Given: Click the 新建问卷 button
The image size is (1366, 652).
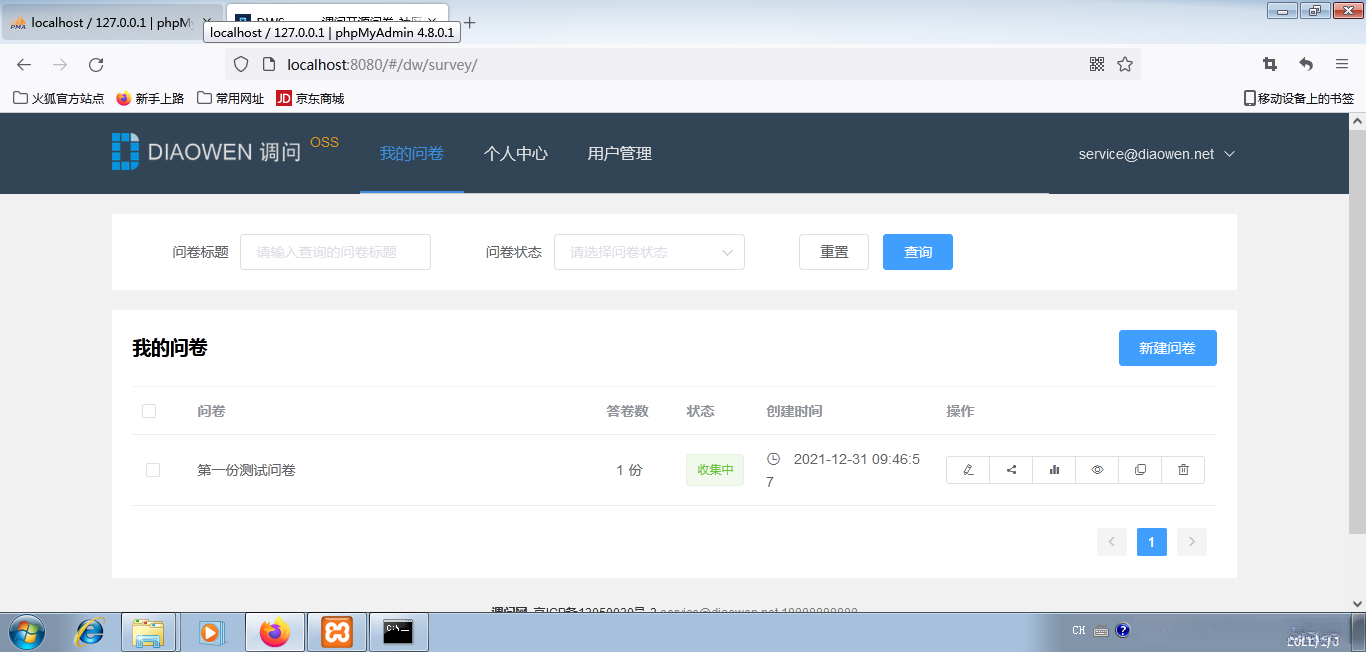Looking at the screenshot, I should click(1168, 348).
